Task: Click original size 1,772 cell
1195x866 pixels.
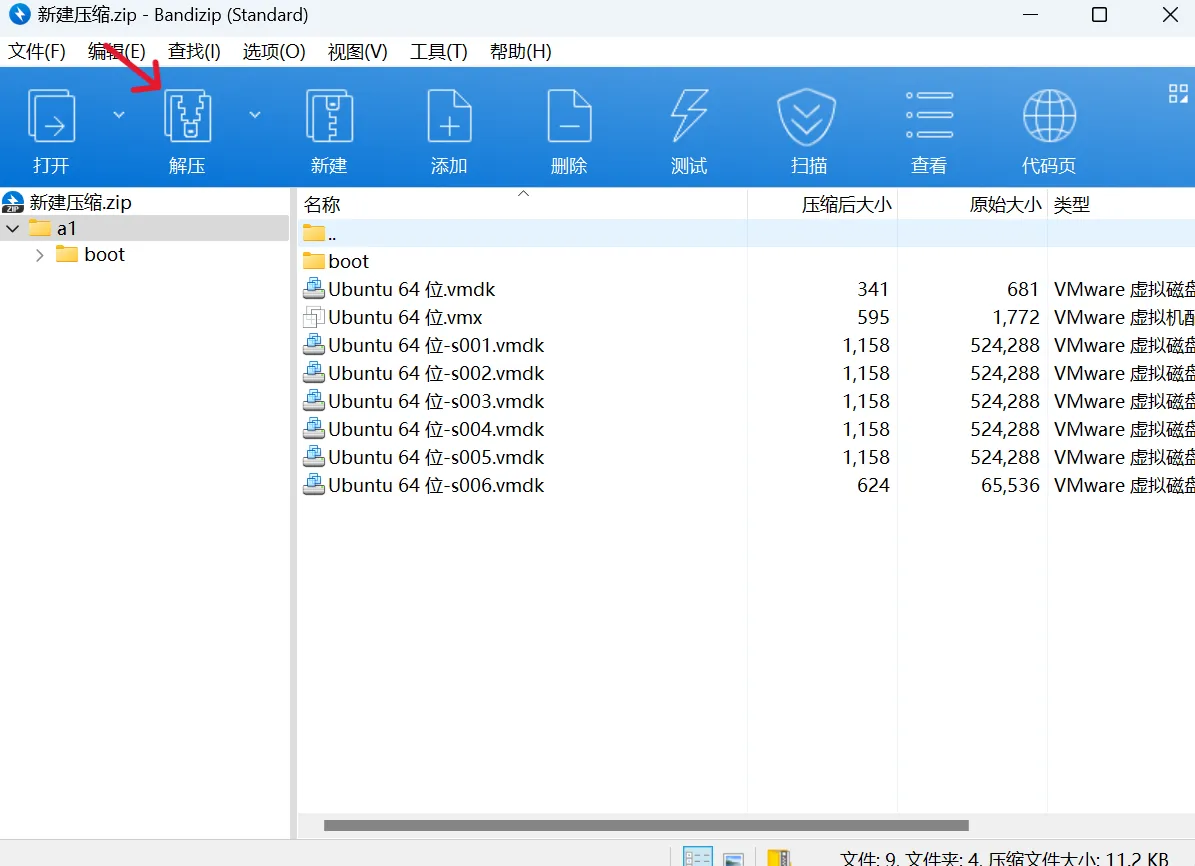Action: click(x=1016, y=317)
